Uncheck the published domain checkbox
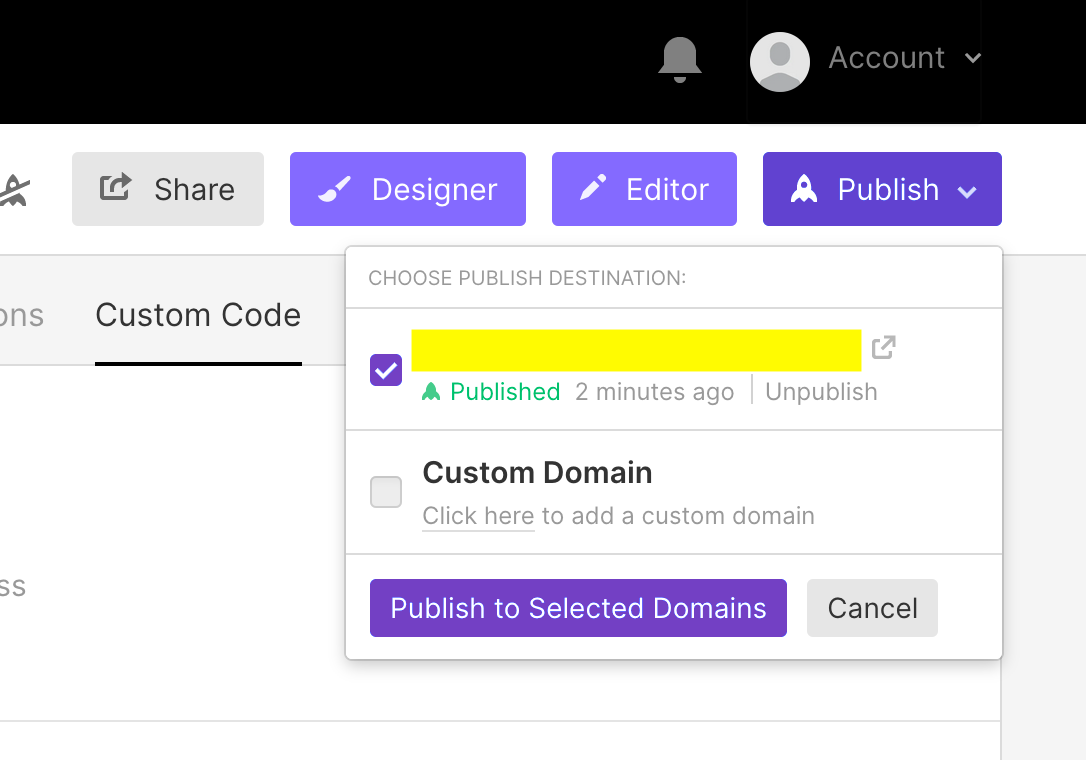Image resolution: width=1086 pixels, height=760 pixels. pyautogui.click(x=386, y=370)
